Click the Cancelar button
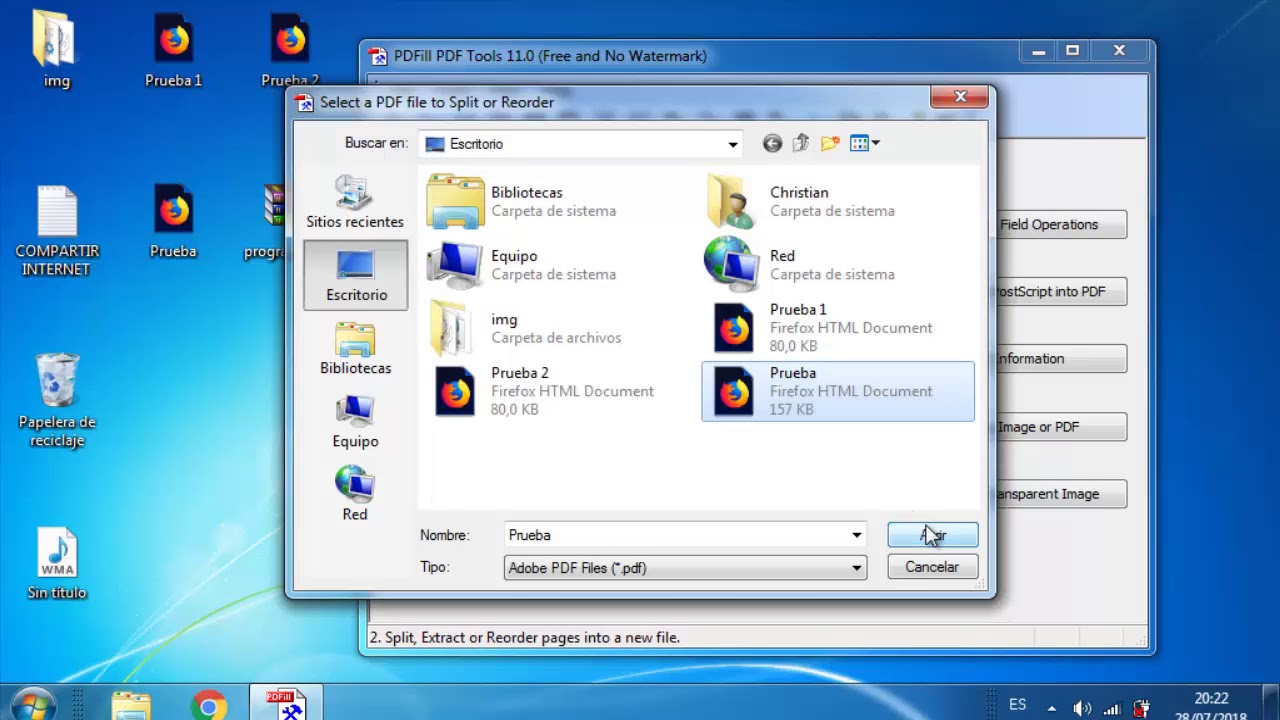 [x=932, y=567]
